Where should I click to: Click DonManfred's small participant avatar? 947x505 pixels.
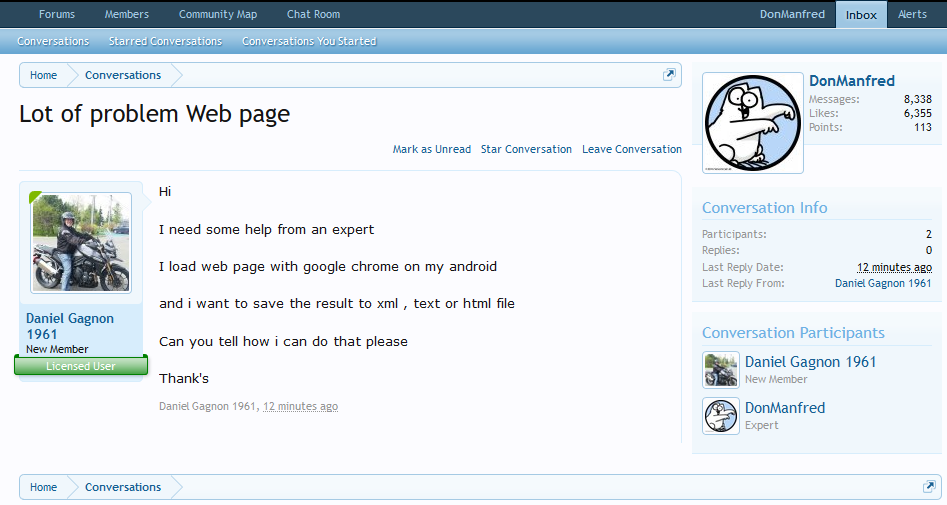point(721,416)
